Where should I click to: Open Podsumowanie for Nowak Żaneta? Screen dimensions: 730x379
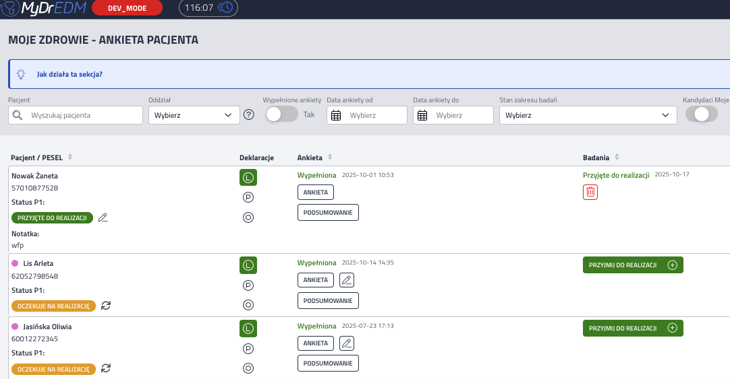click(328, 212)
